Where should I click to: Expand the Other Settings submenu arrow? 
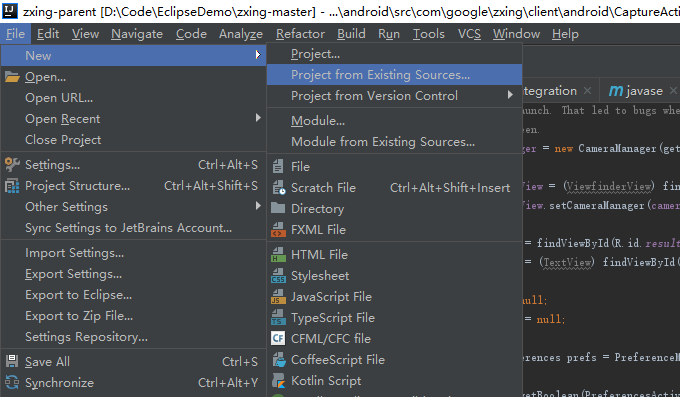[x=258, y=206]
